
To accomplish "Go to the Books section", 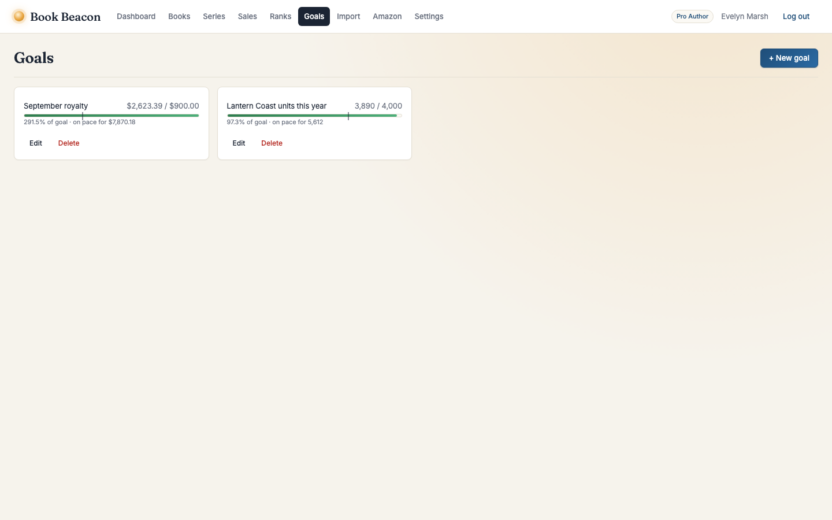I will (179, 16).
